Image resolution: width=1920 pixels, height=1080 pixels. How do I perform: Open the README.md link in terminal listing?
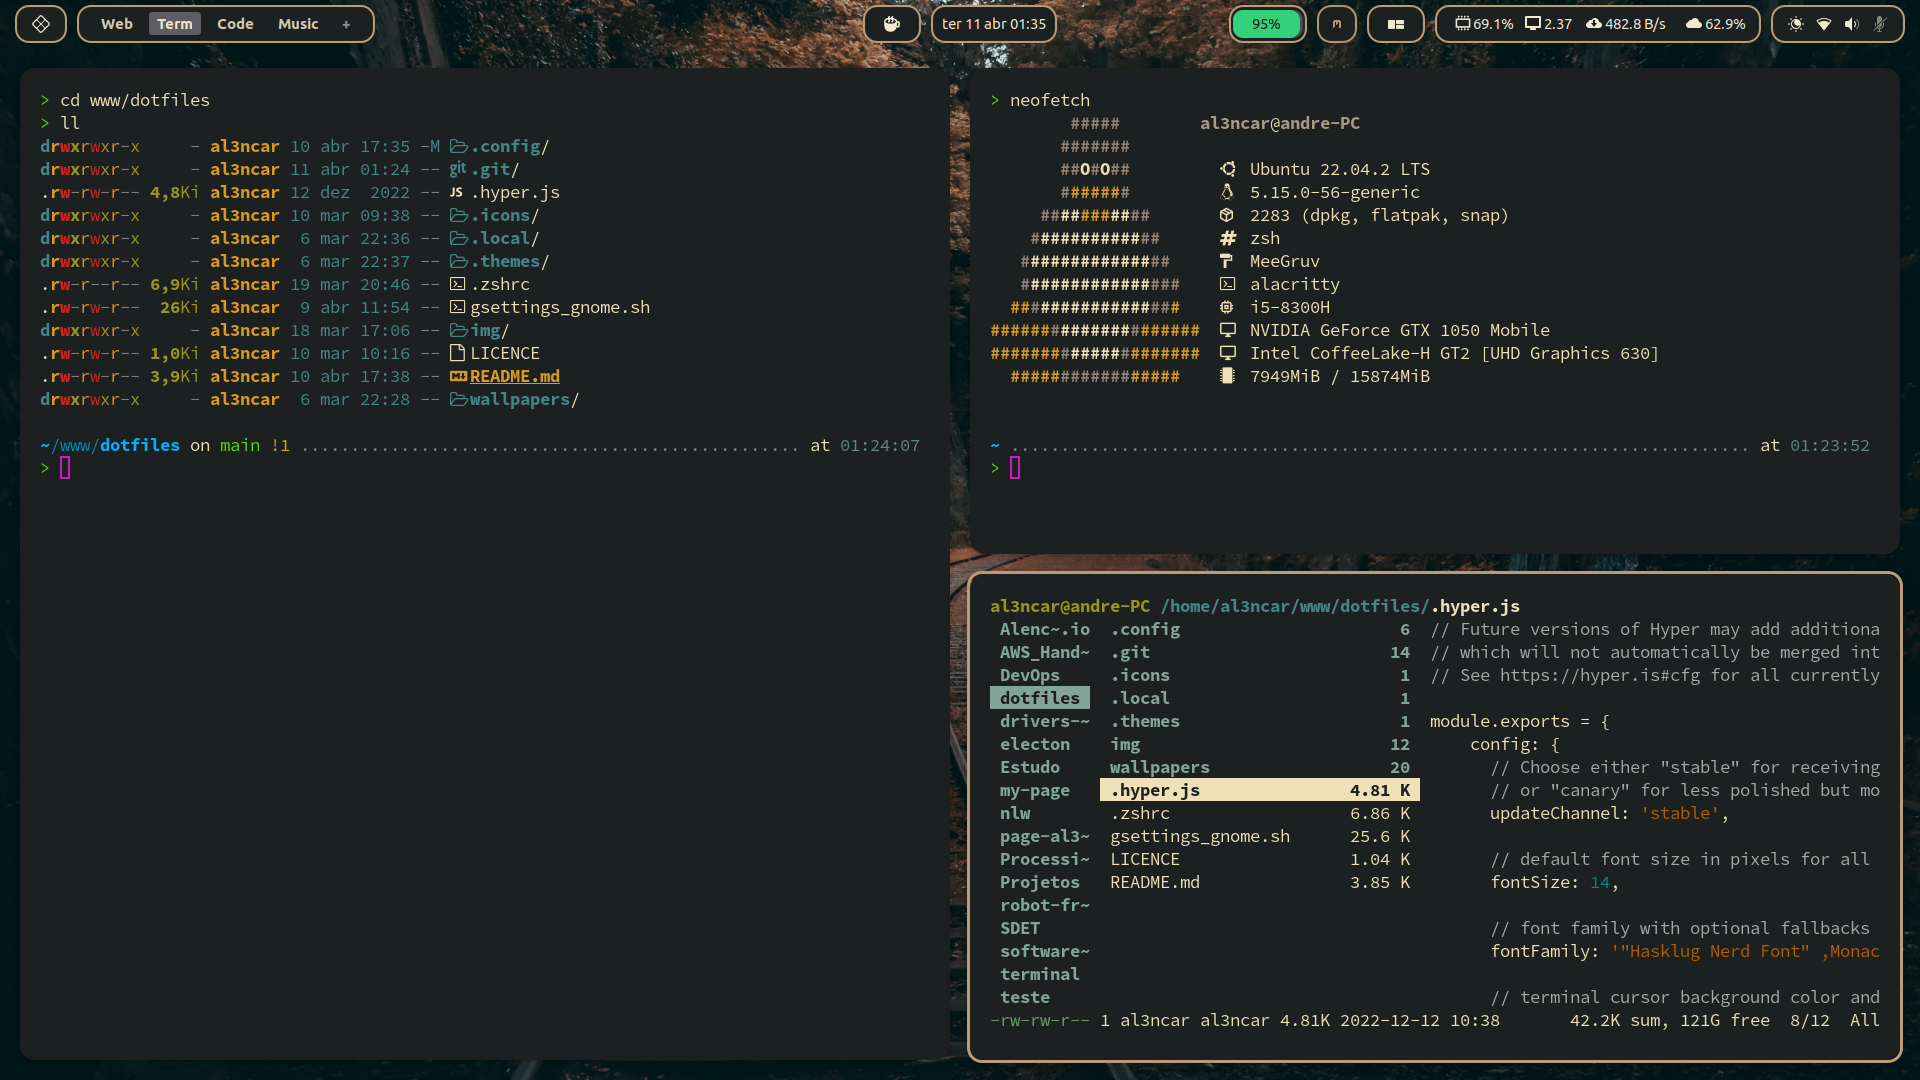click(514, 377)
